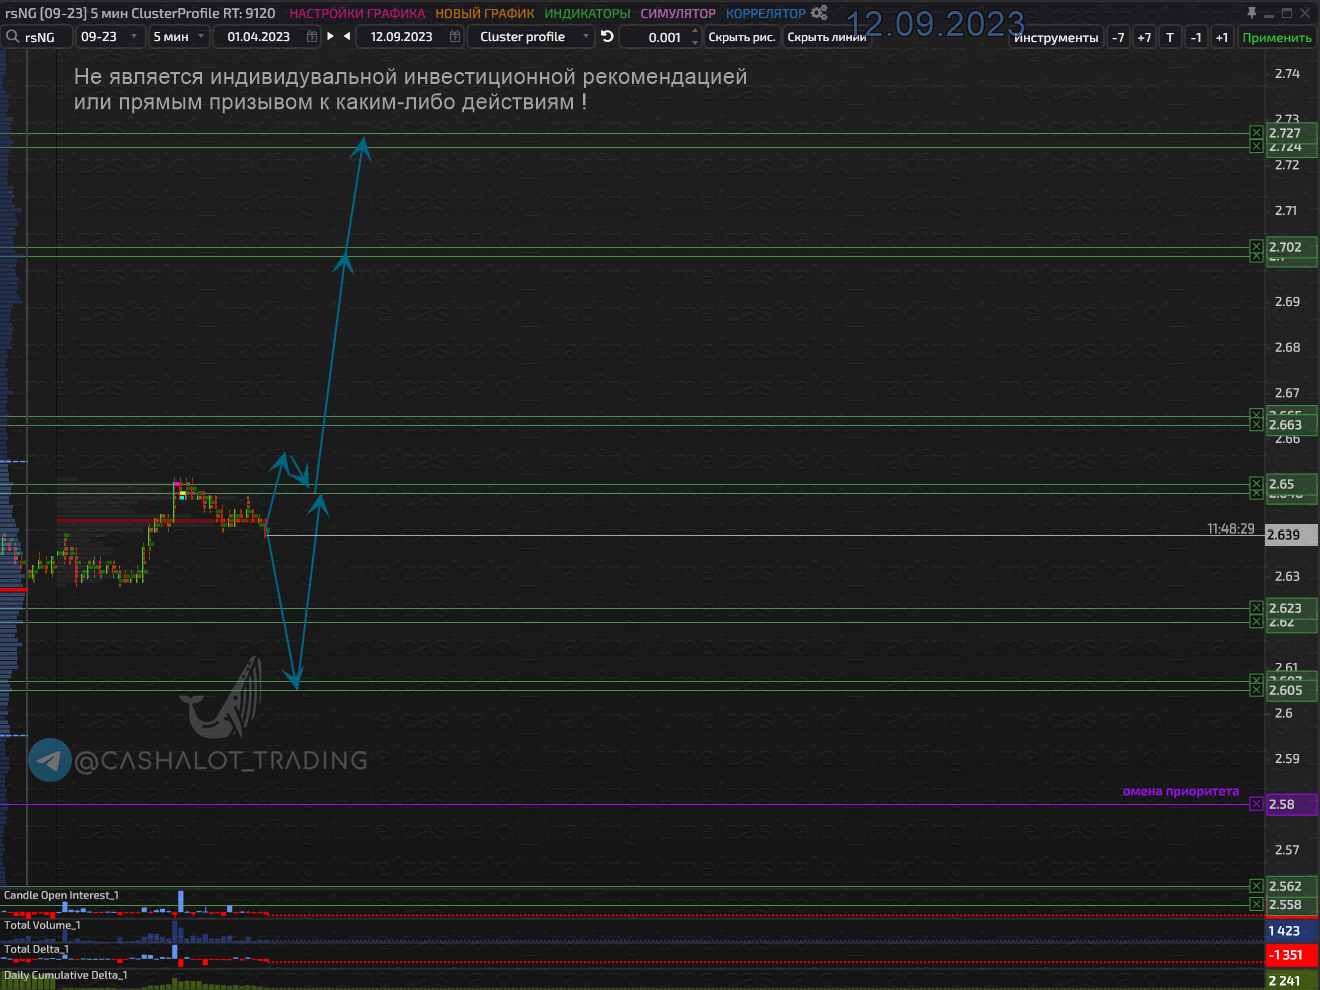
Task: Click the +7 days shift button
Action: 1144,38
